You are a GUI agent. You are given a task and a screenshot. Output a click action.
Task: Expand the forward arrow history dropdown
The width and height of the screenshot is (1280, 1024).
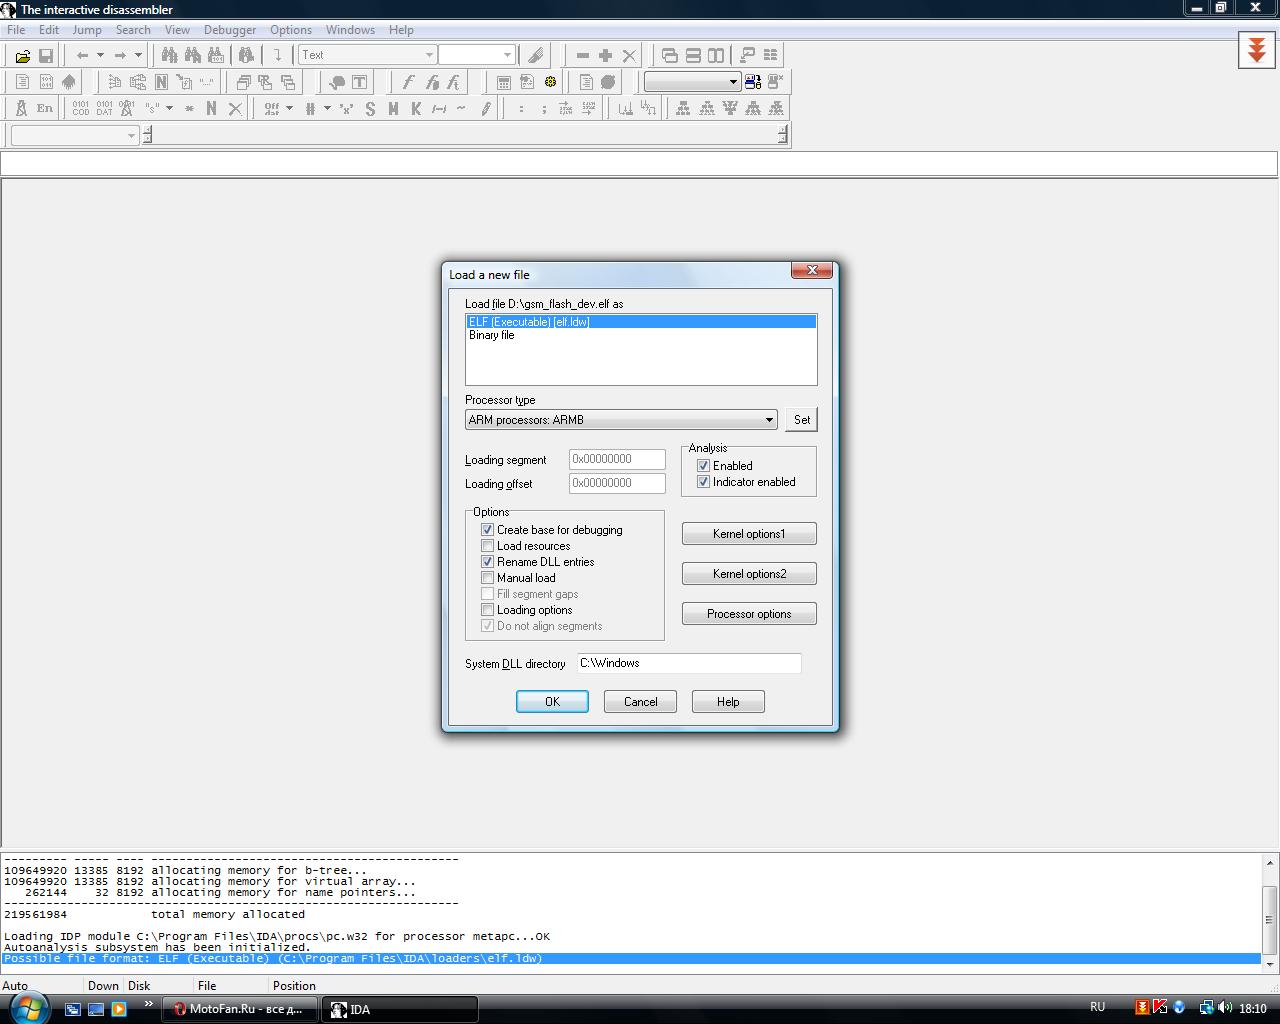click(x=138, y=55)
